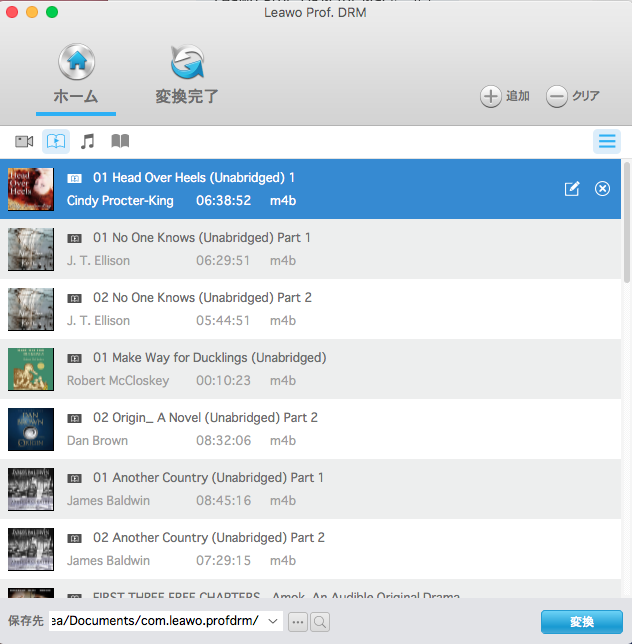Switch to the 変換完了 converted tab
The image size is (632, 644).
click(187, 74)
